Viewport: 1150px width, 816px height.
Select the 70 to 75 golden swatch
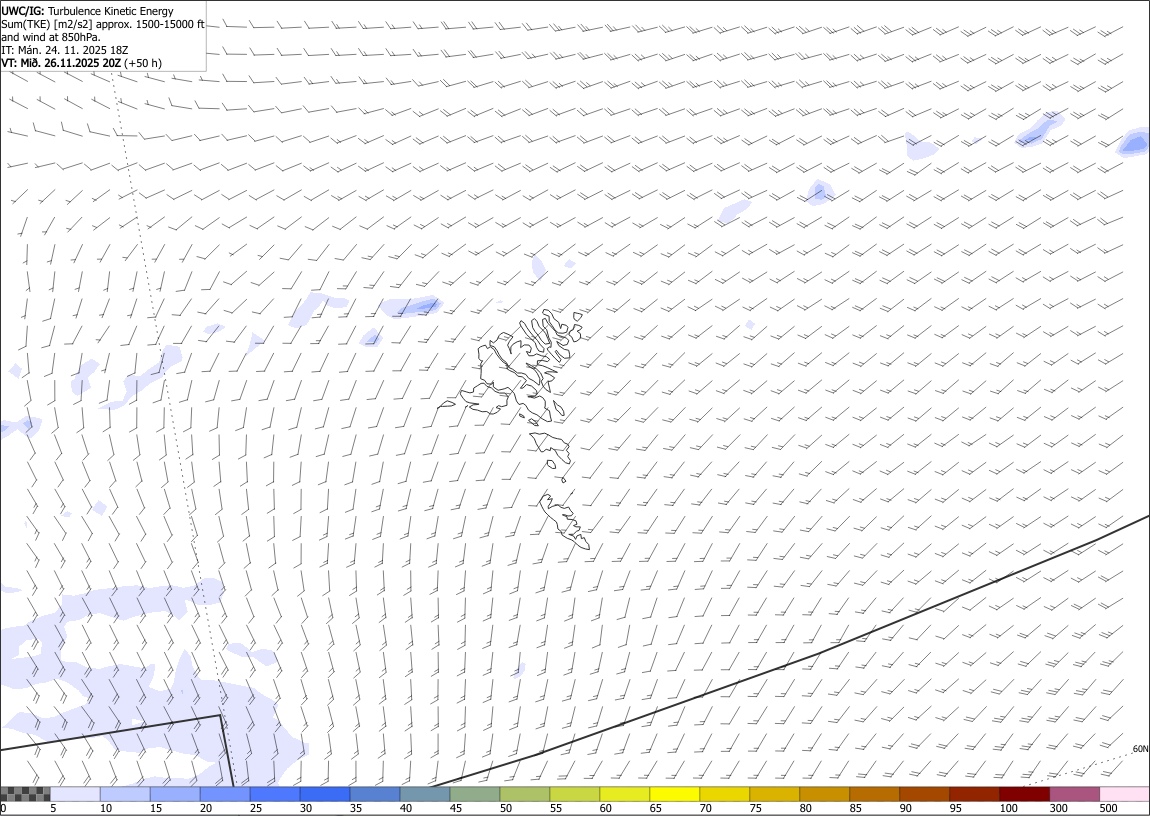[725, 794]
